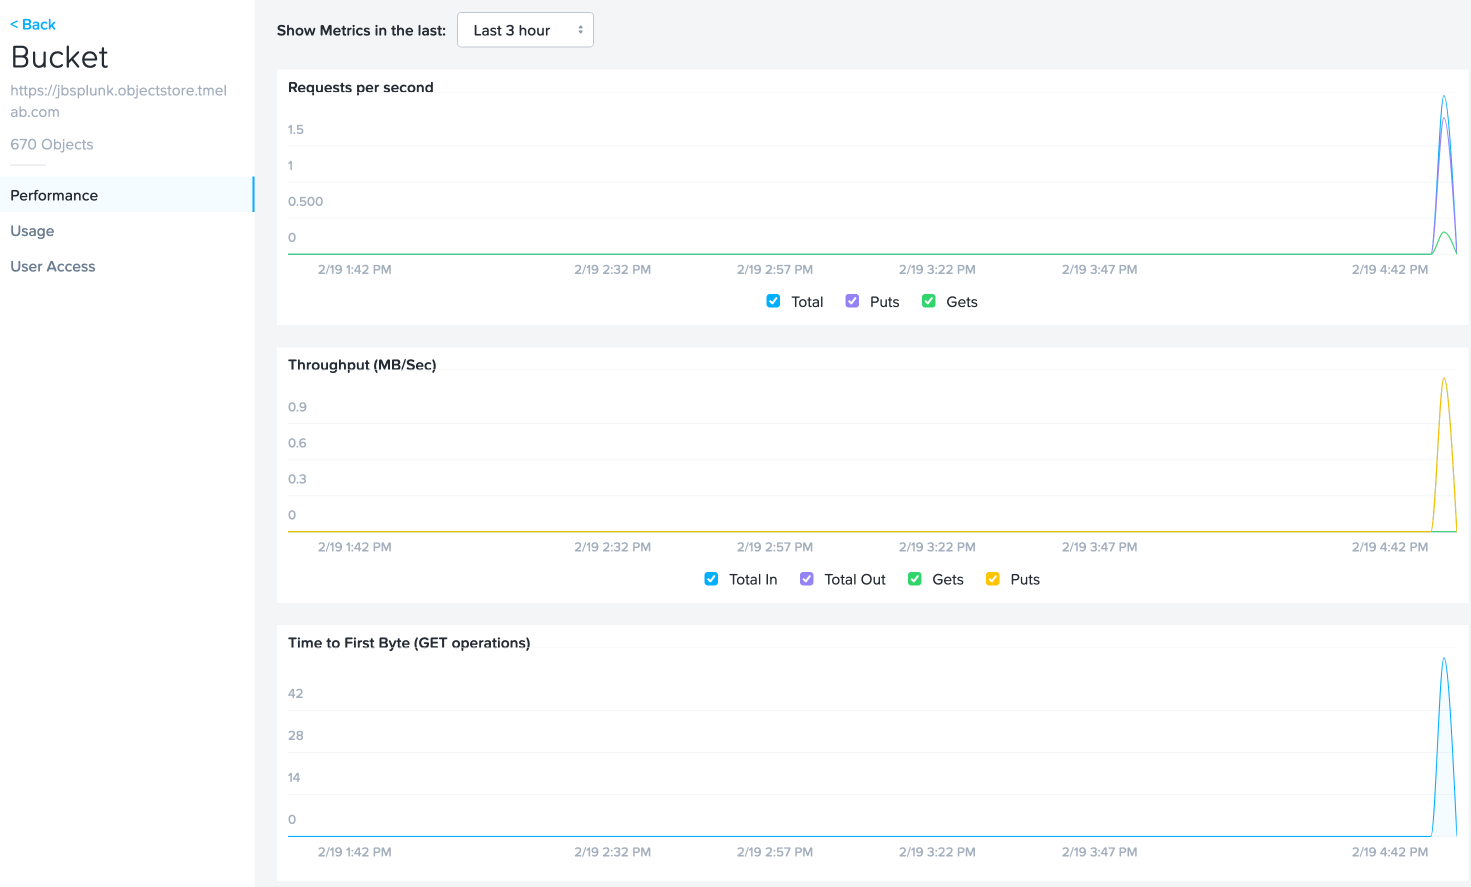Screen dimensions: 1471x887
Task: Toggle the Total checkbox in Requests legend
Action: pos(773,301)
